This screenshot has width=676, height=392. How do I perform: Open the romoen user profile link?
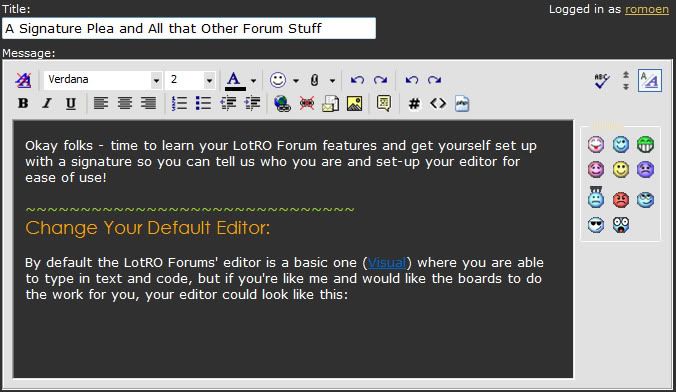[x=647, y=9]
